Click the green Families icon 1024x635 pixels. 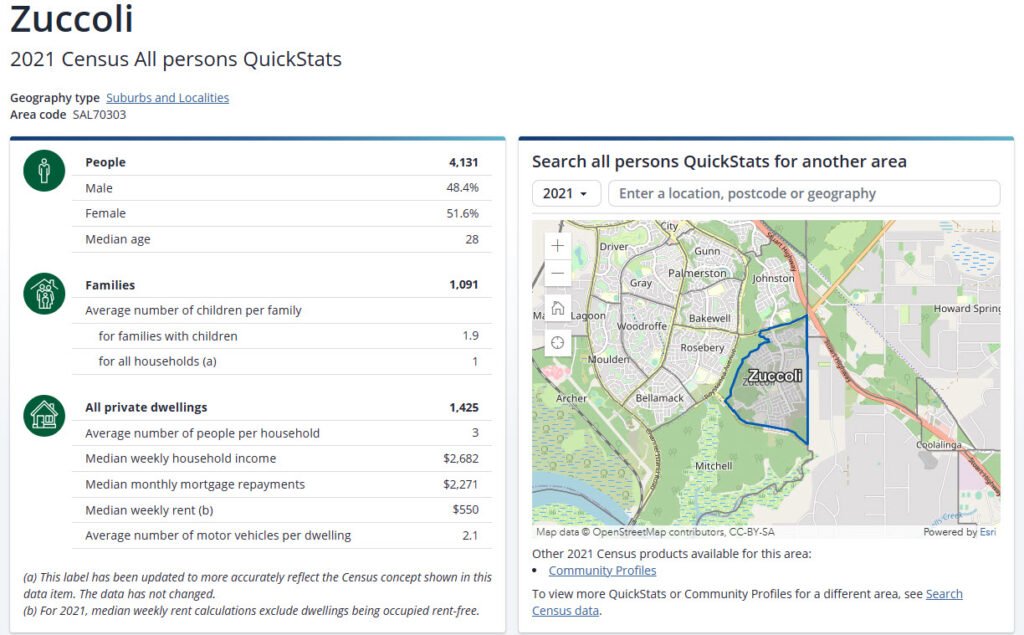click(x=44, y=294)
